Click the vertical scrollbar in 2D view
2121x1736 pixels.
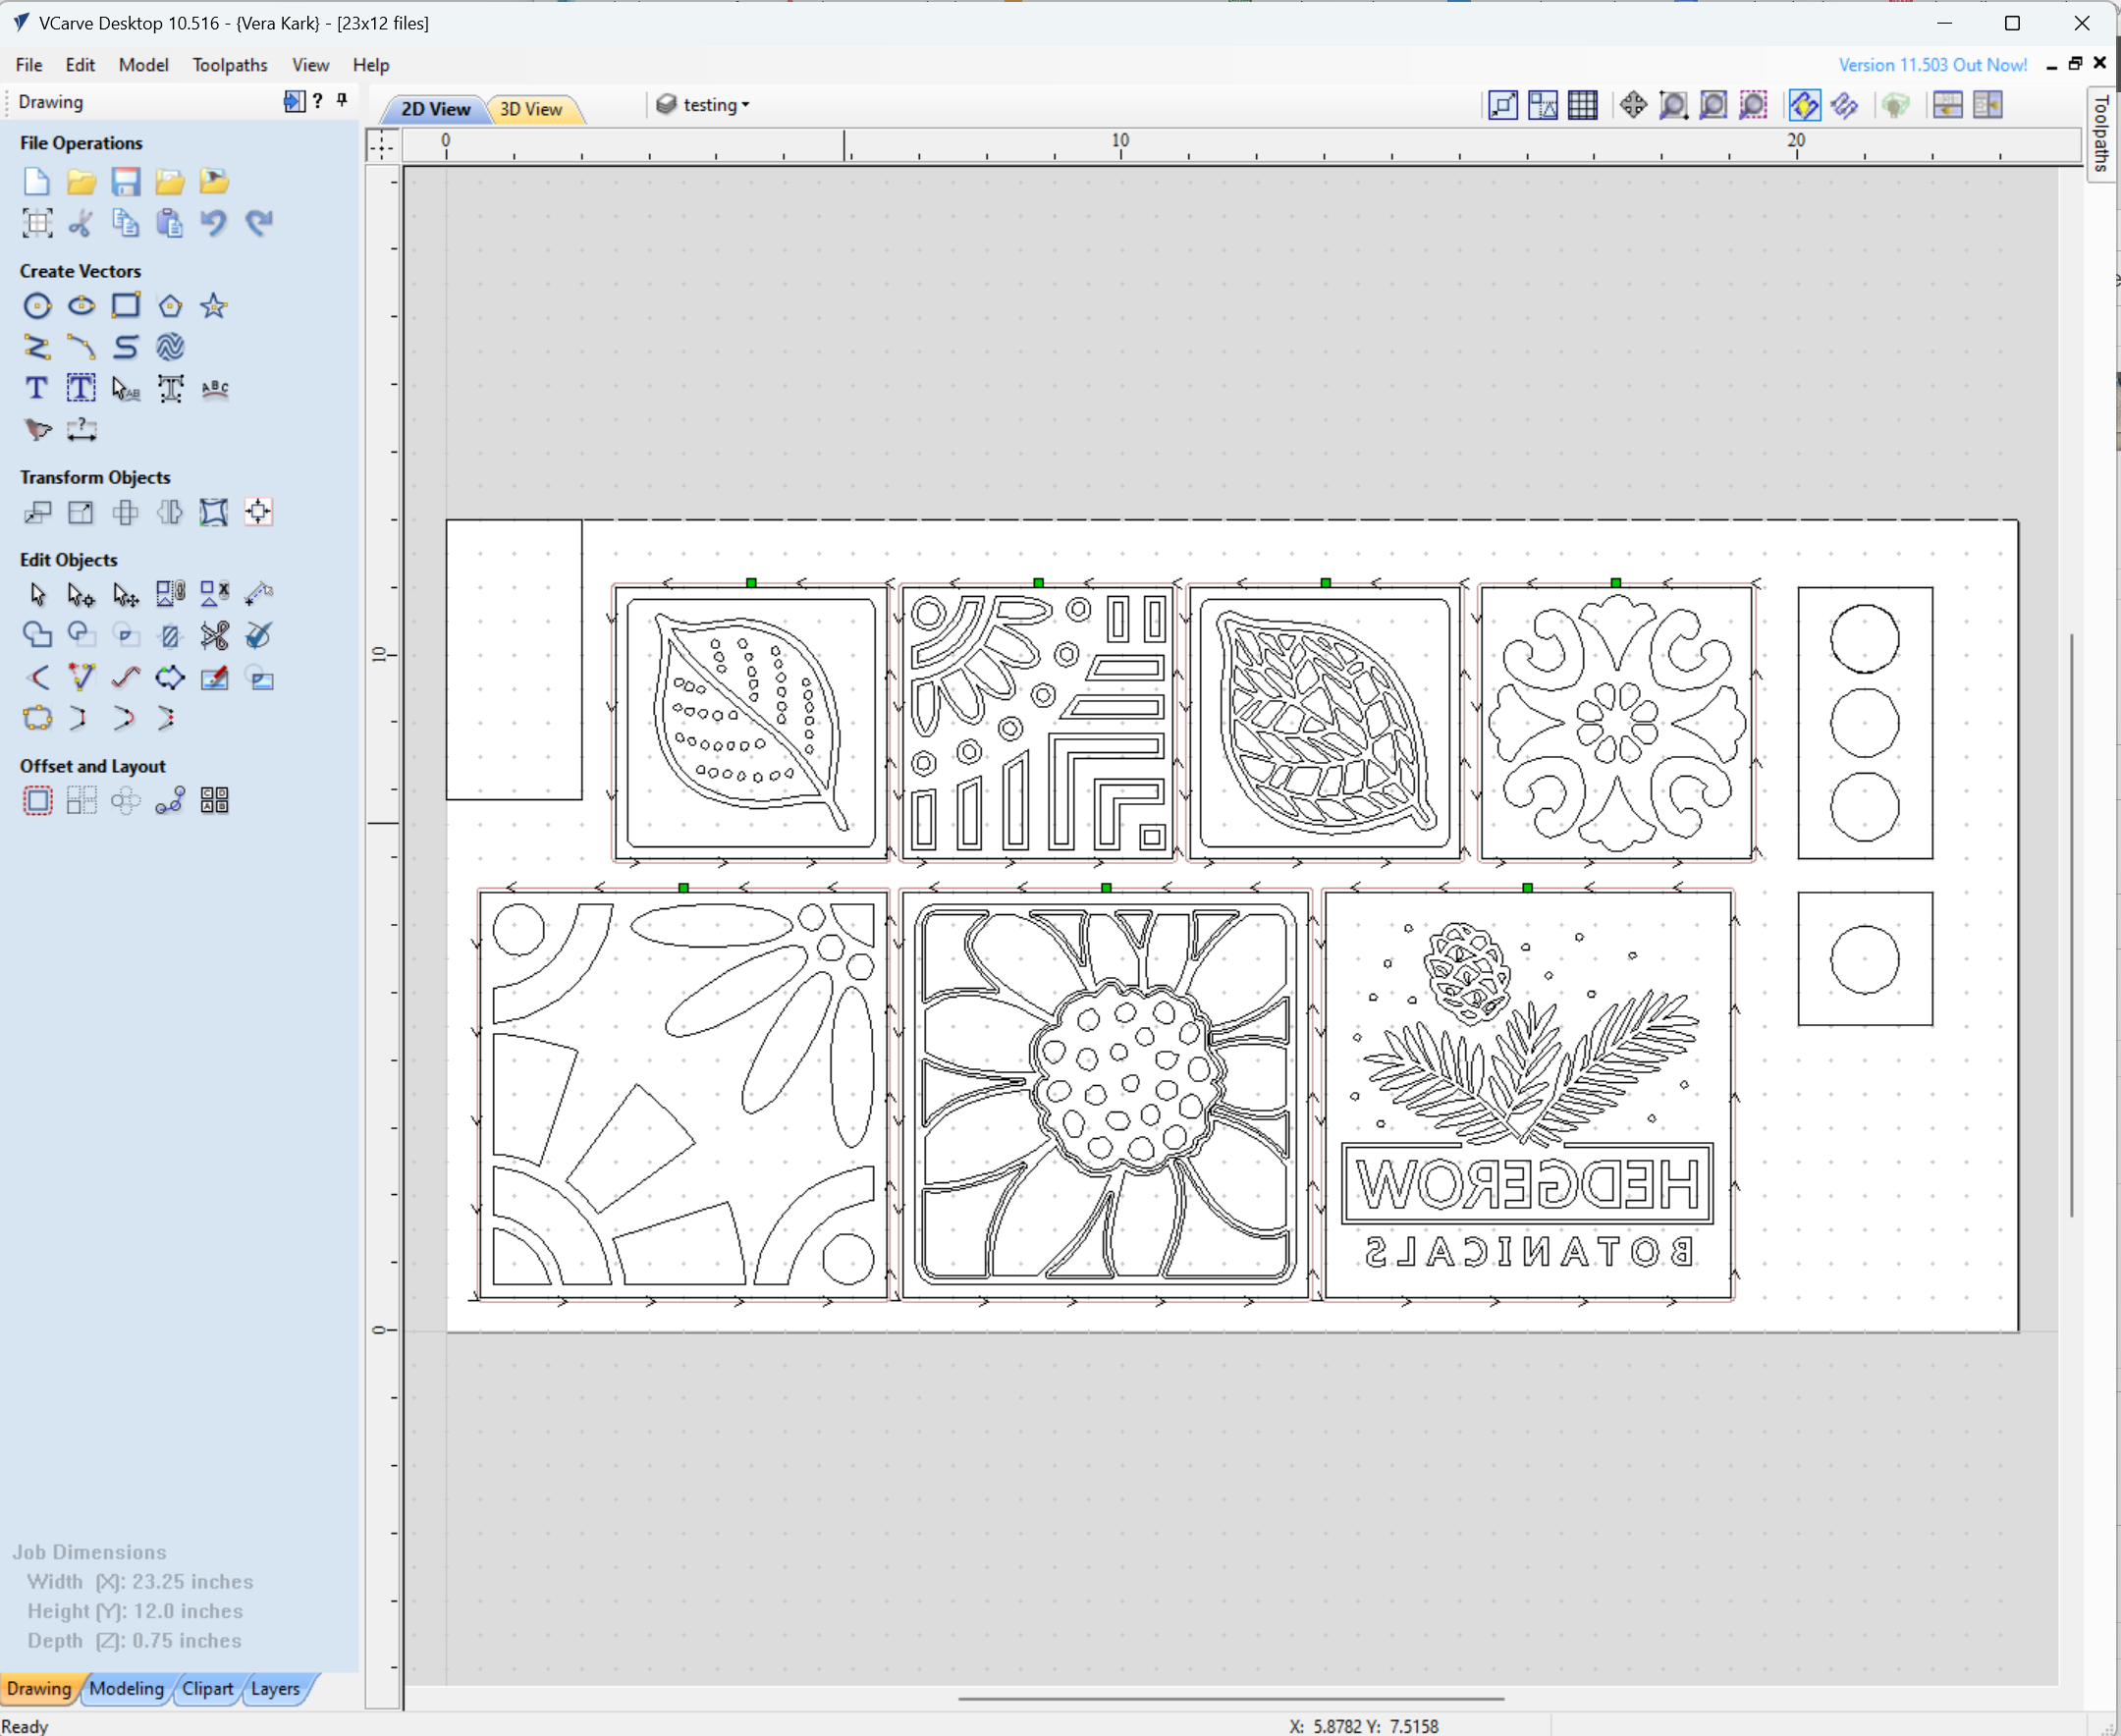click(2071, 924)
